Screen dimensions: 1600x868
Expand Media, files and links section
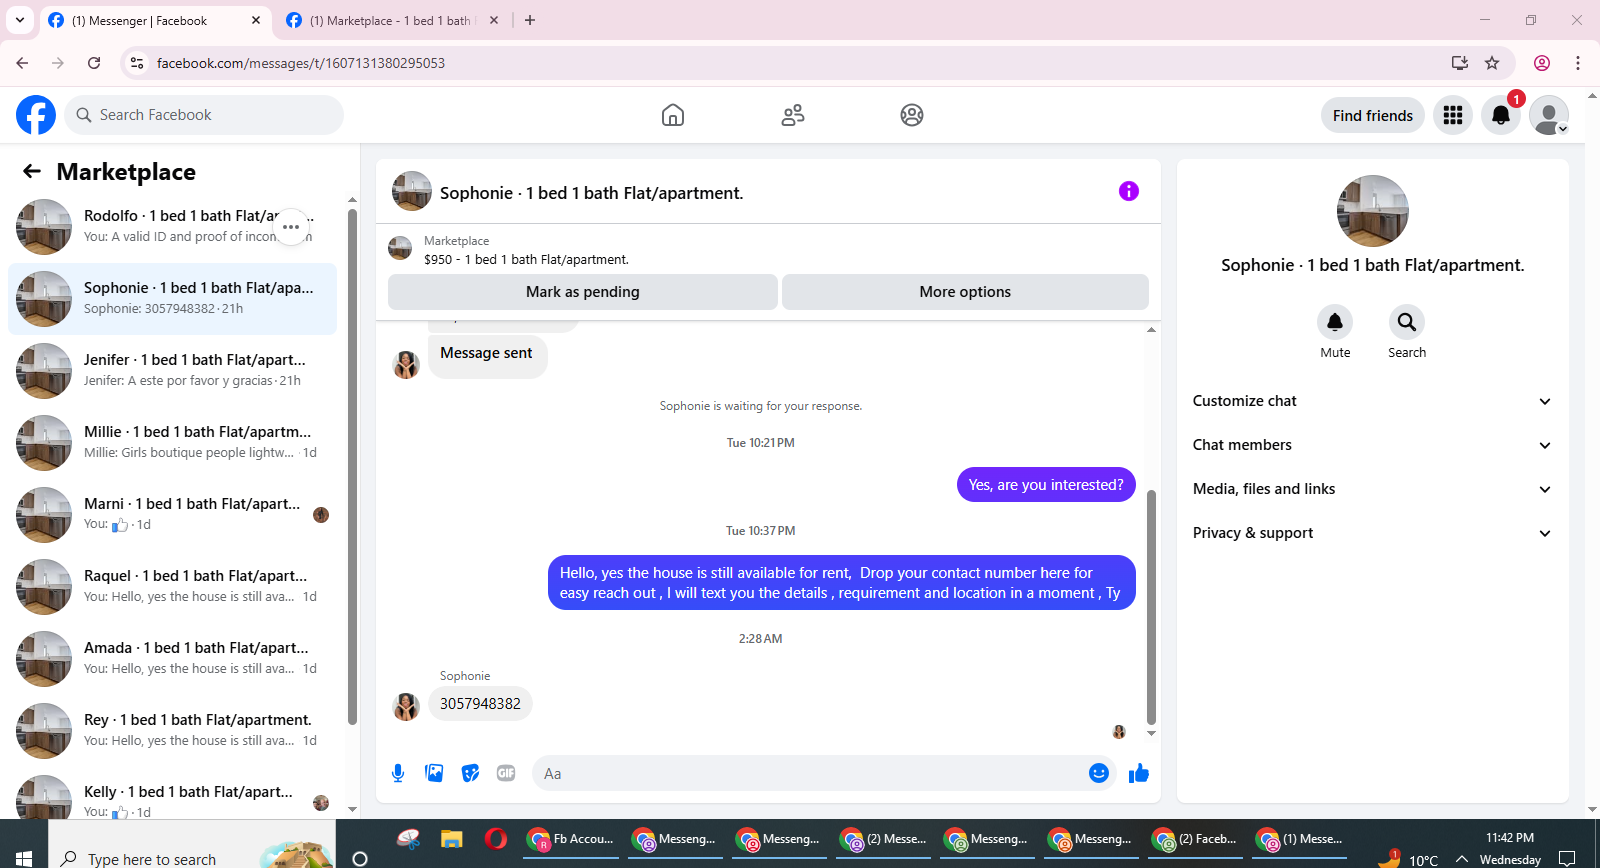pos(1372,489)
